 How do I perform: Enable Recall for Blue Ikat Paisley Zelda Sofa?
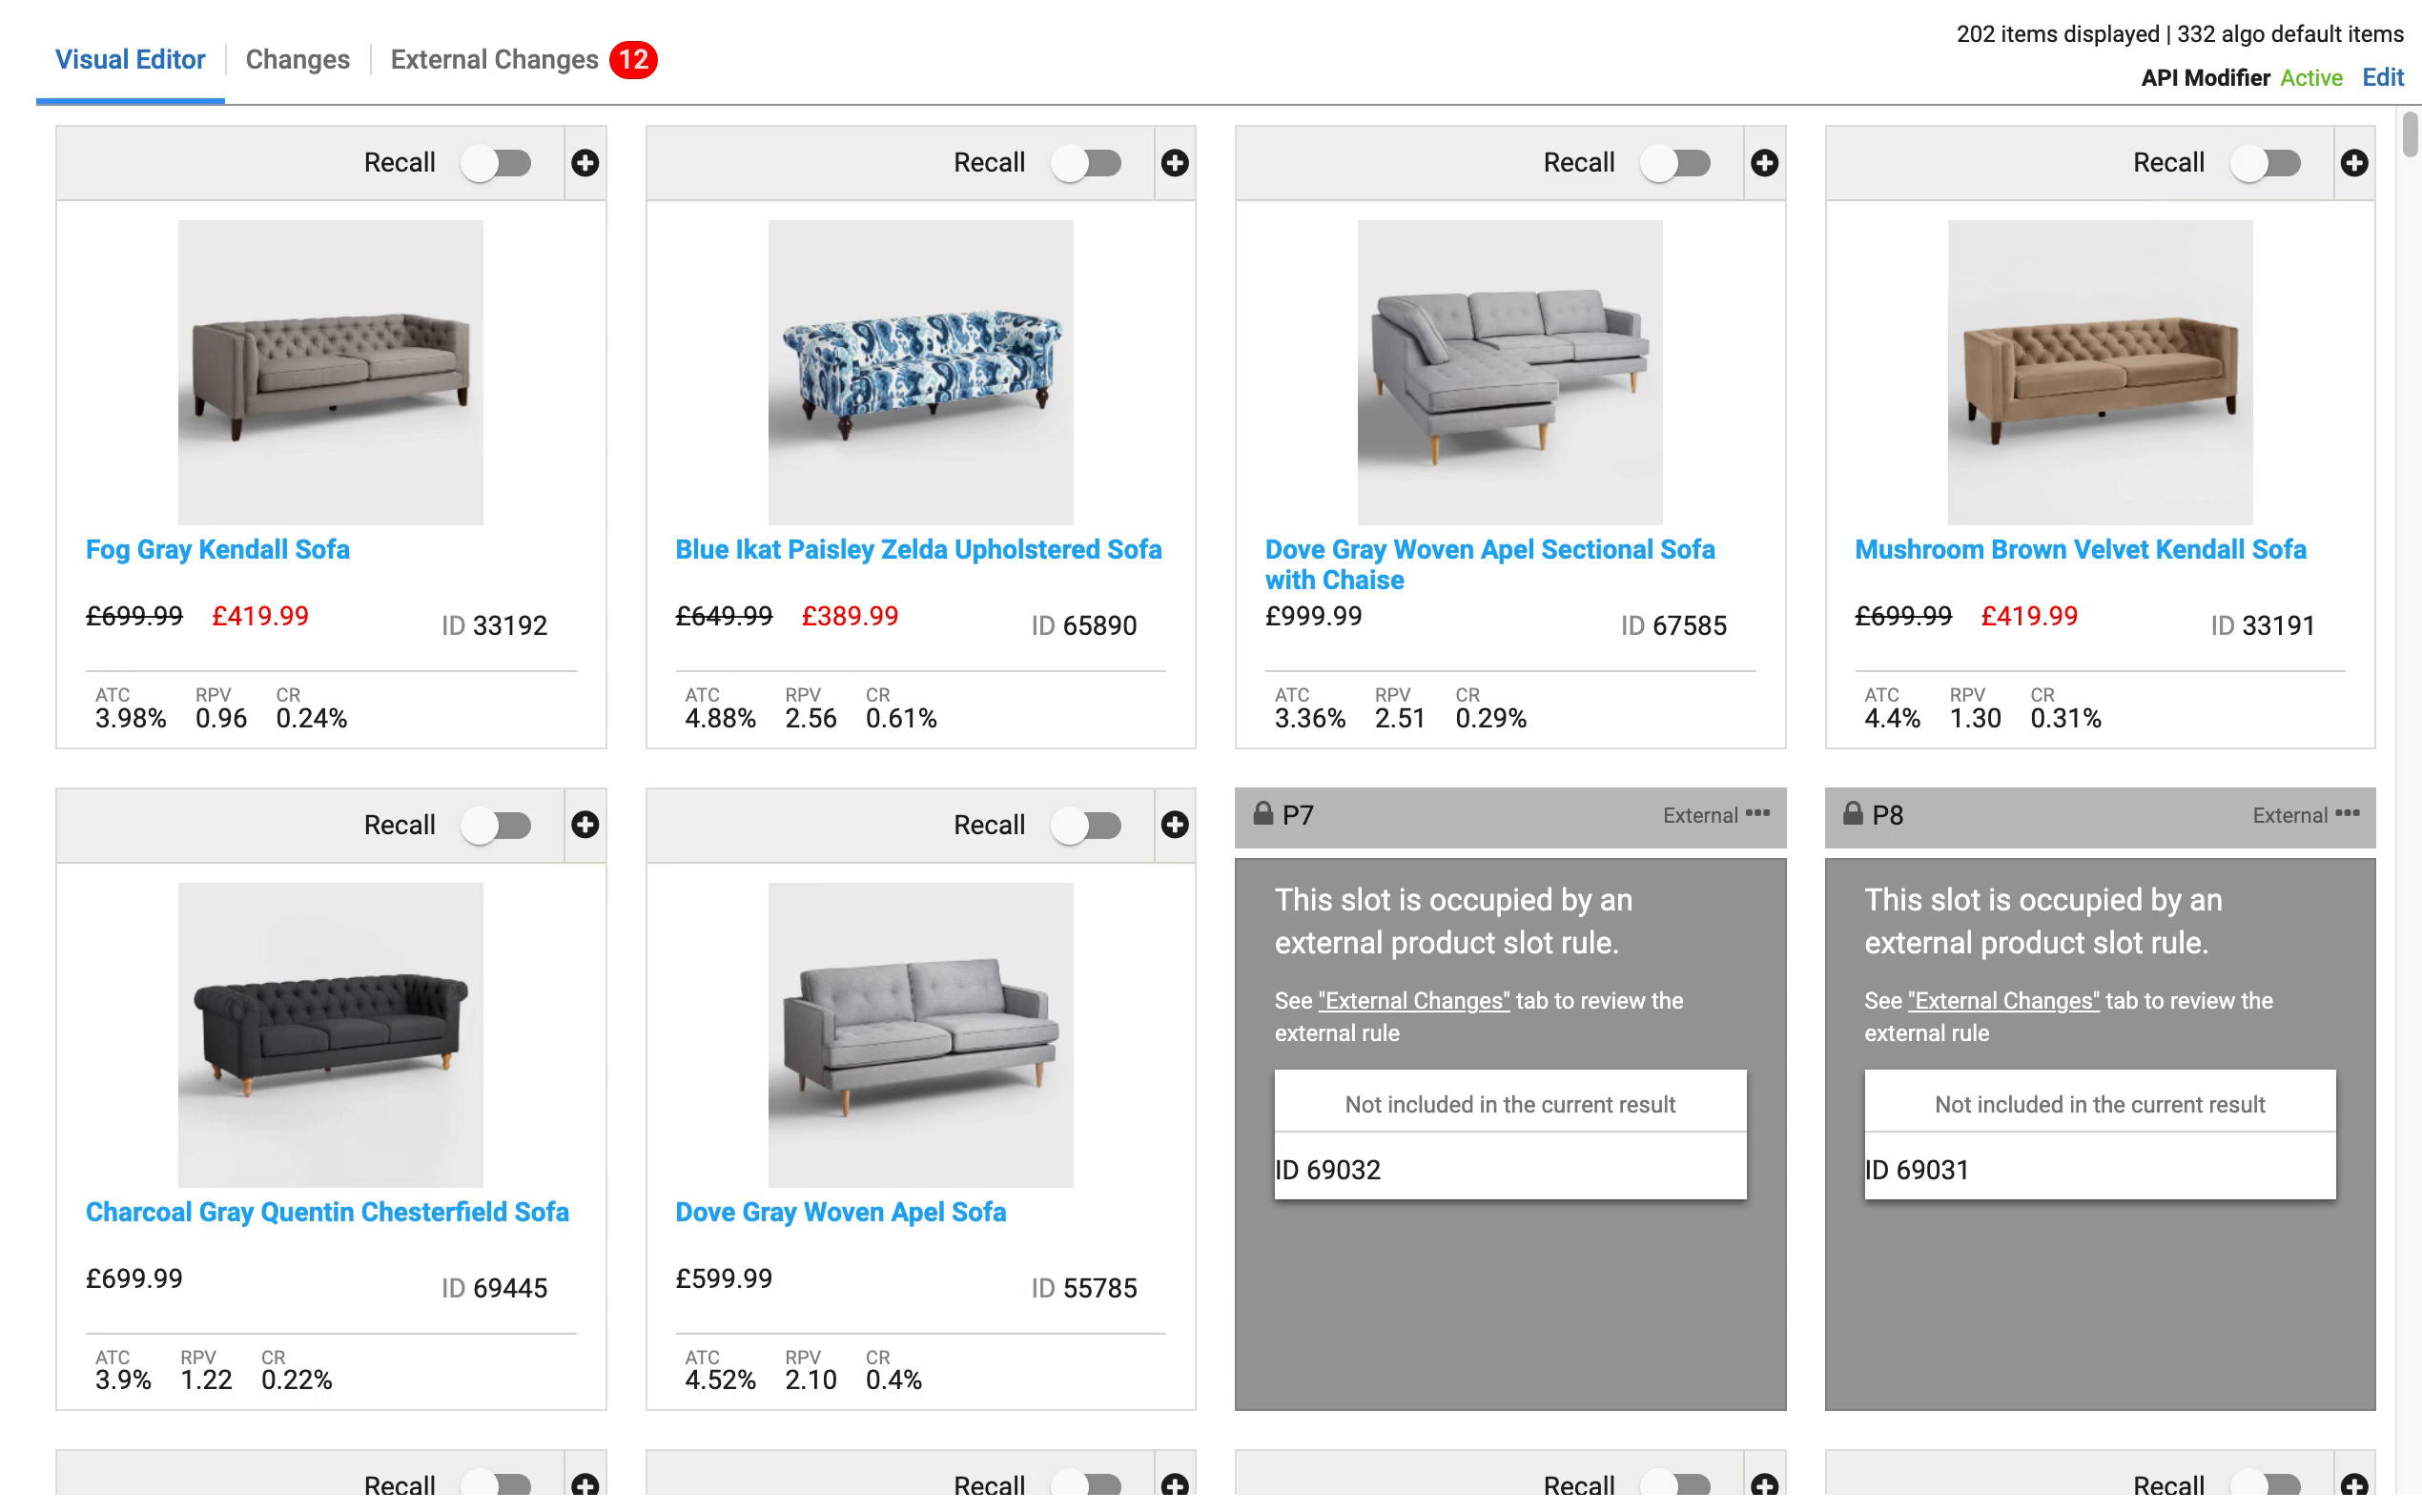1087,163
